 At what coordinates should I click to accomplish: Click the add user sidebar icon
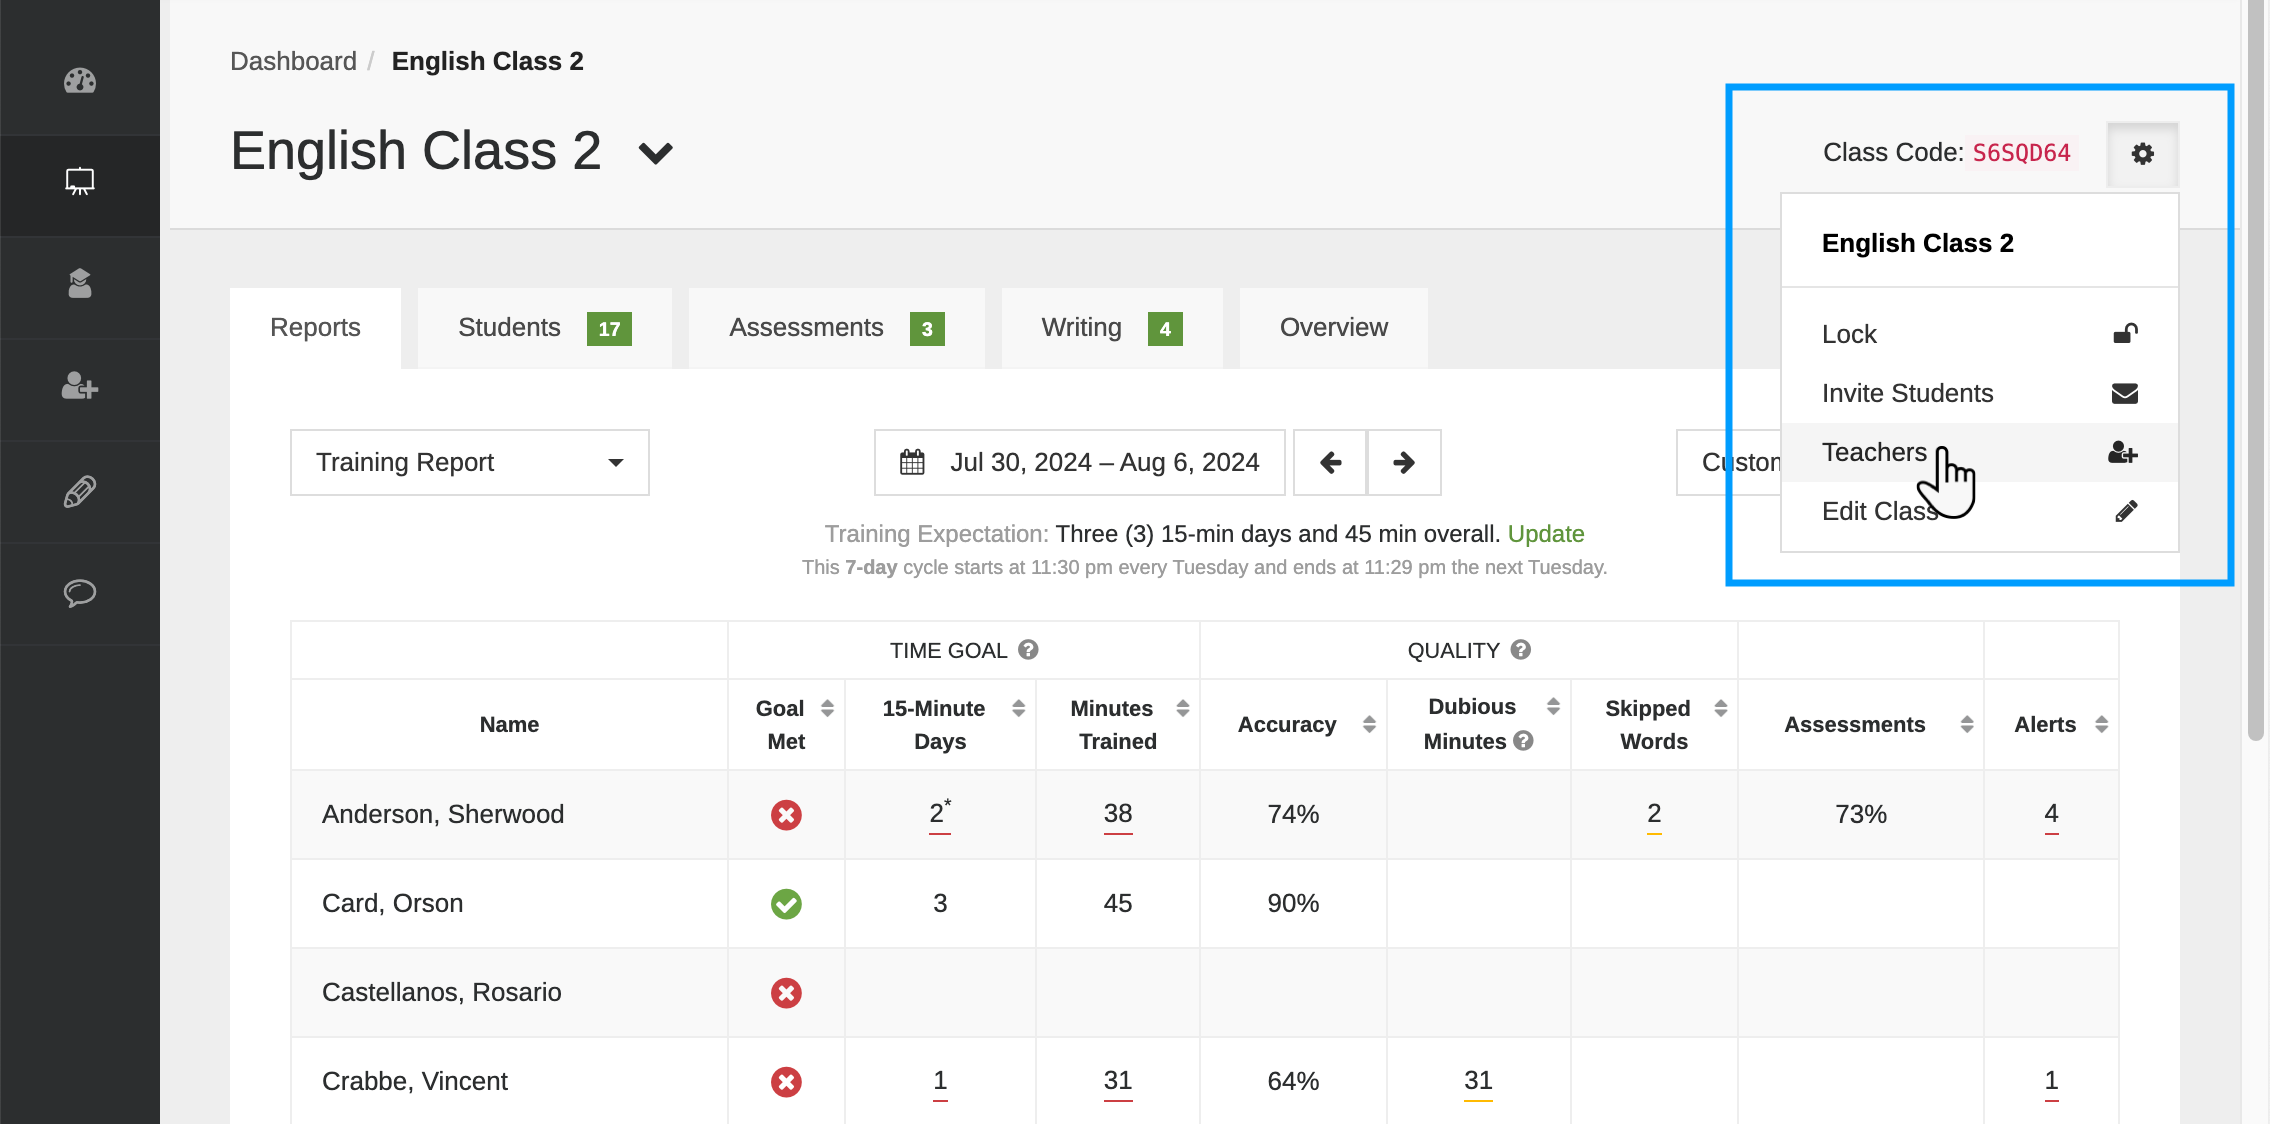pos(80,386)
